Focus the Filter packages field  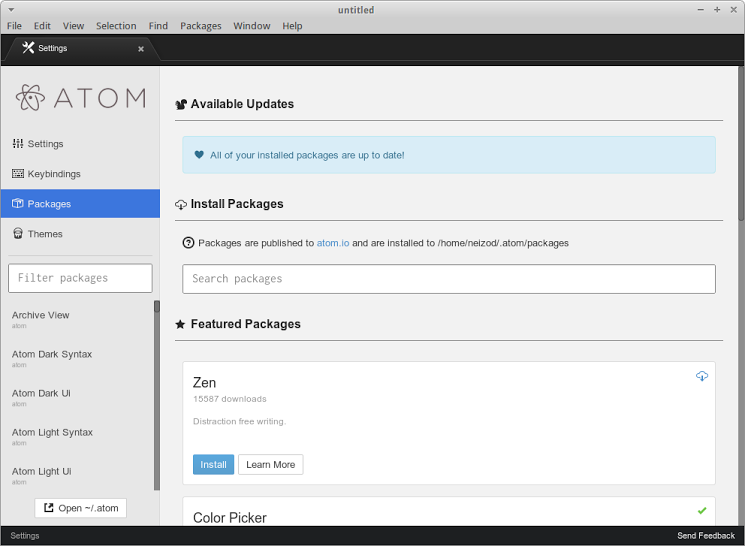80,278
